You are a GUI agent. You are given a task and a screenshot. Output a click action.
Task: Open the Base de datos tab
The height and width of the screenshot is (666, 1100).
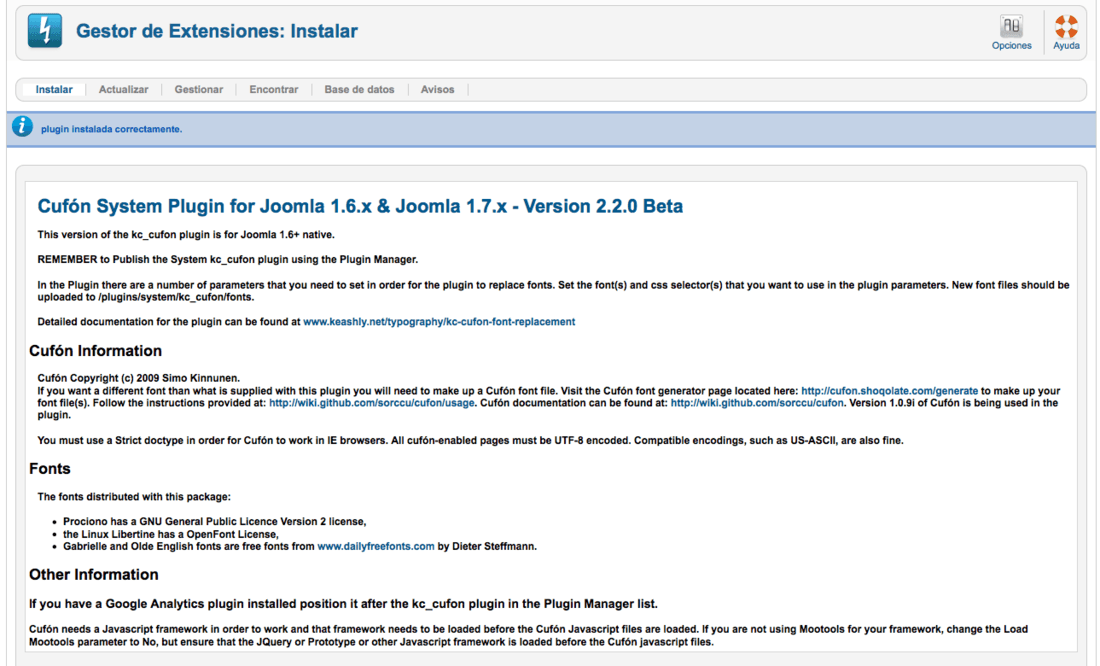(359, 90)
